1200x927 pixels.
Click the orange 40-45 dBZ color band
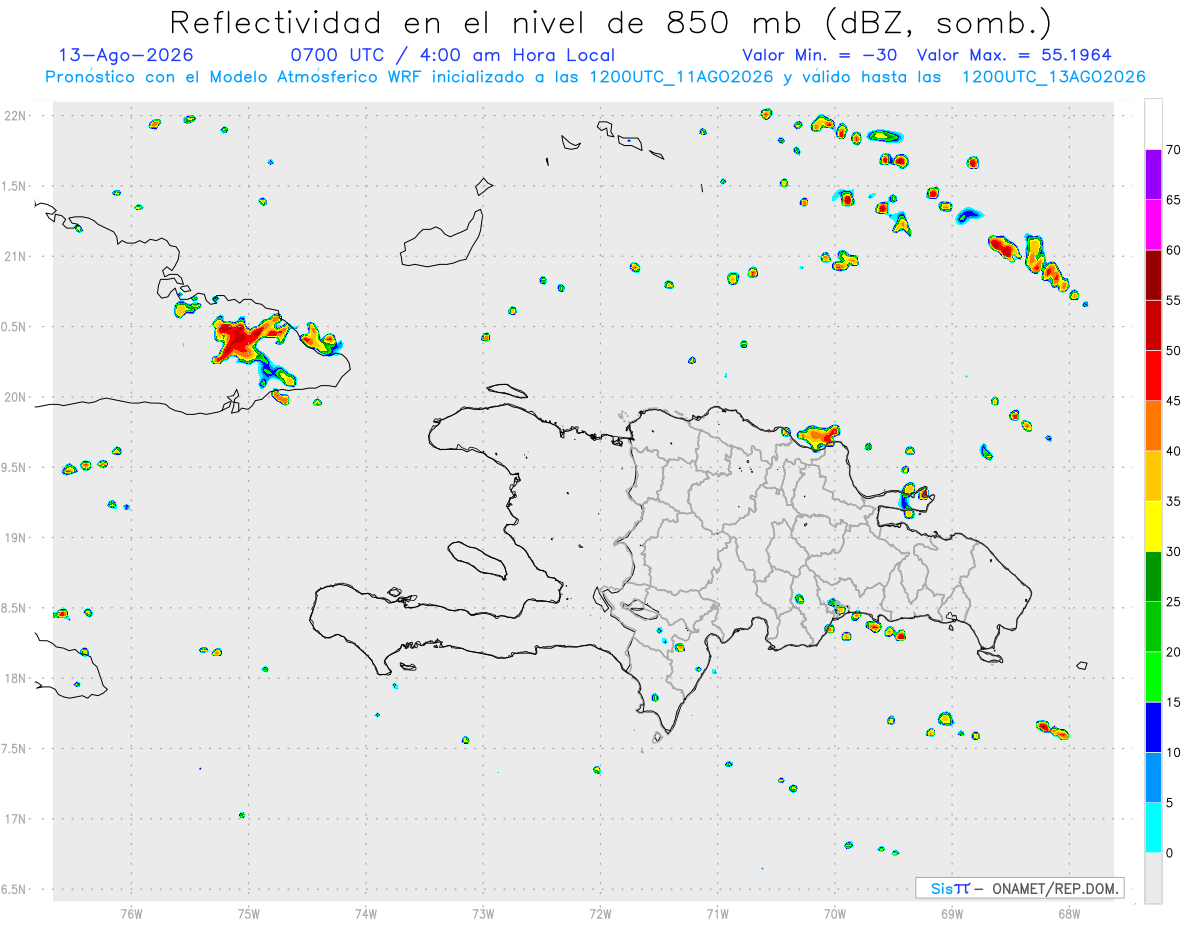(1153, 426)
